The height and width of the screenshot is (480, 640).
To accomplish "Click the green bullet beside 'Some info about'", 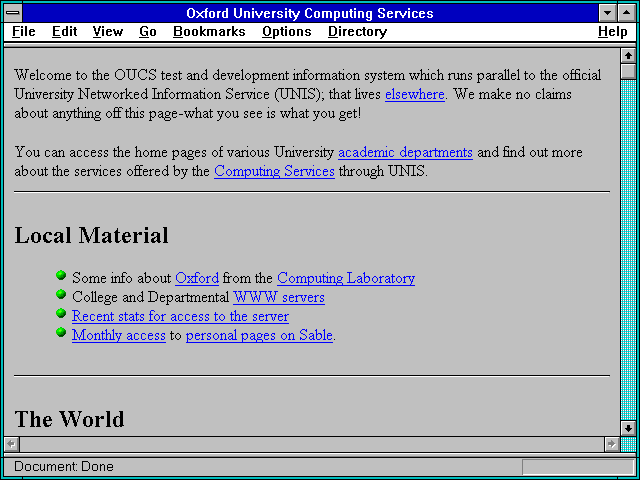I will [x=61, y=276].
